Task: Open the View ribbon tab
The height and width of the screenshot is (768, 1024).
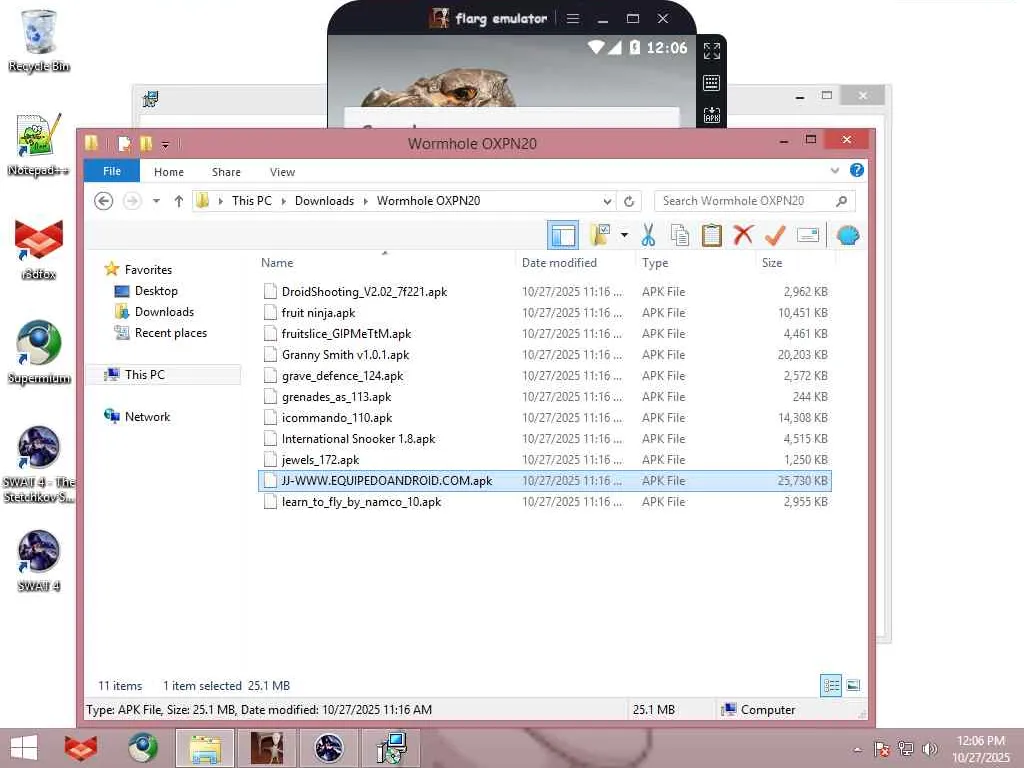Action: point(282,172)
